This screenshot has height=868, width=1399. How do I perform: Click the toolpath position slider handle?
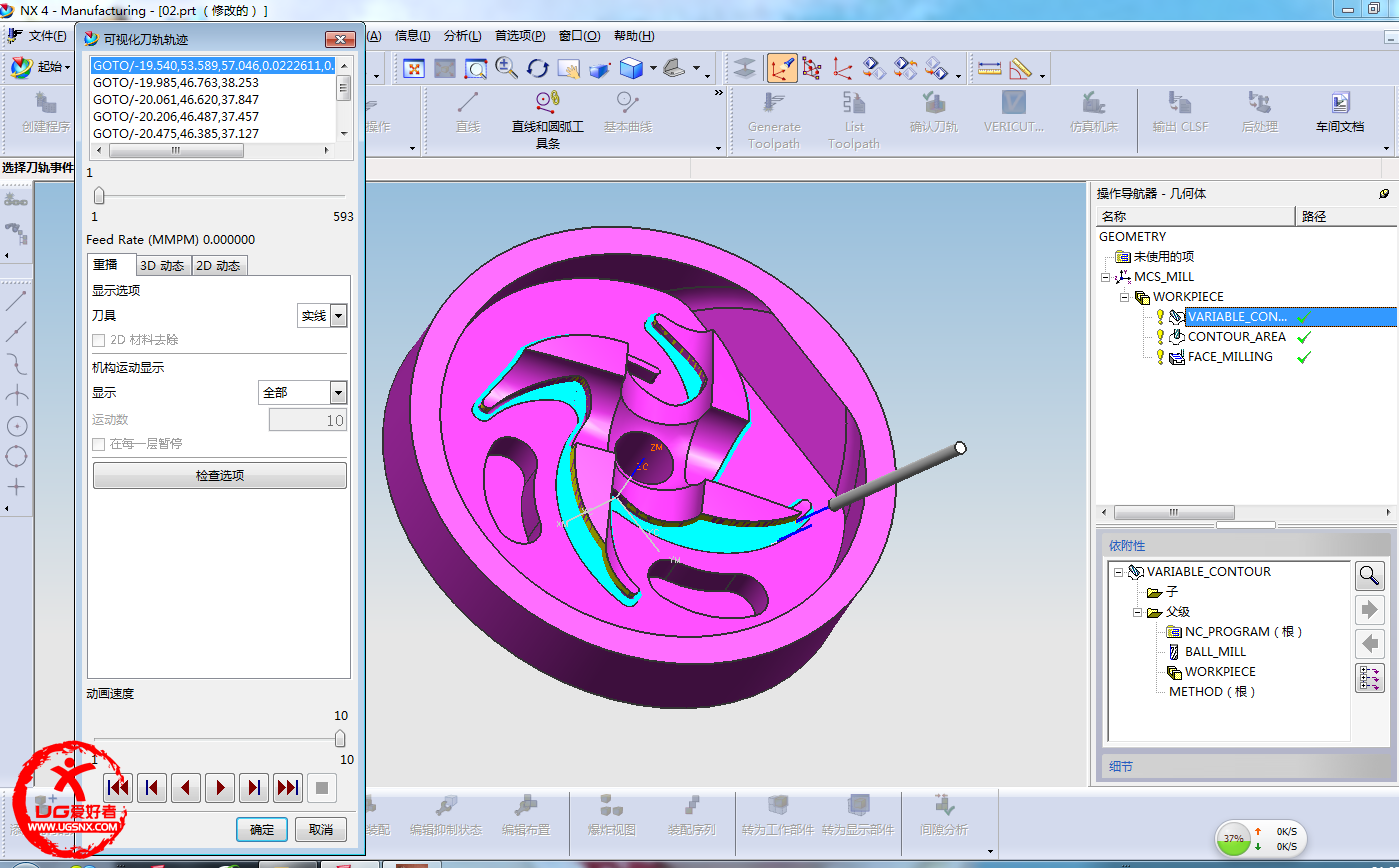click(99, 196)
